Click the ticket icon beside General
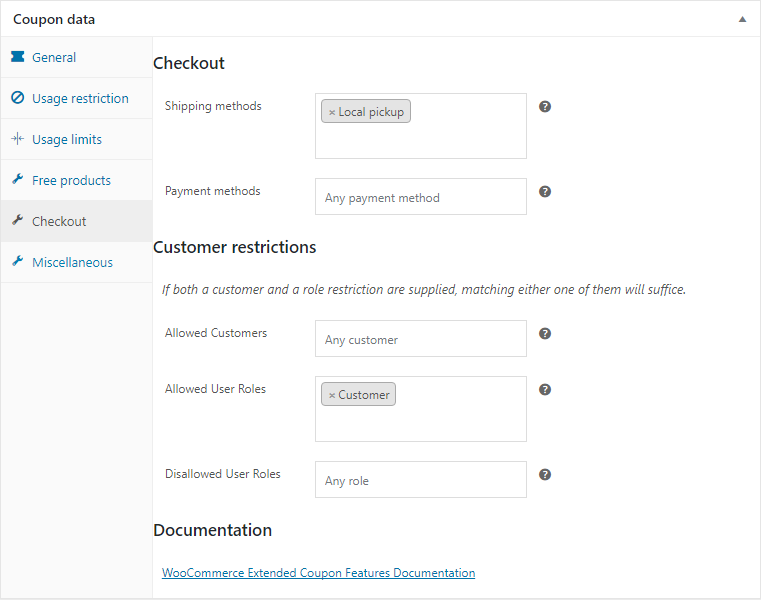Viewport: 761px width, 600px height. [17, 57]
